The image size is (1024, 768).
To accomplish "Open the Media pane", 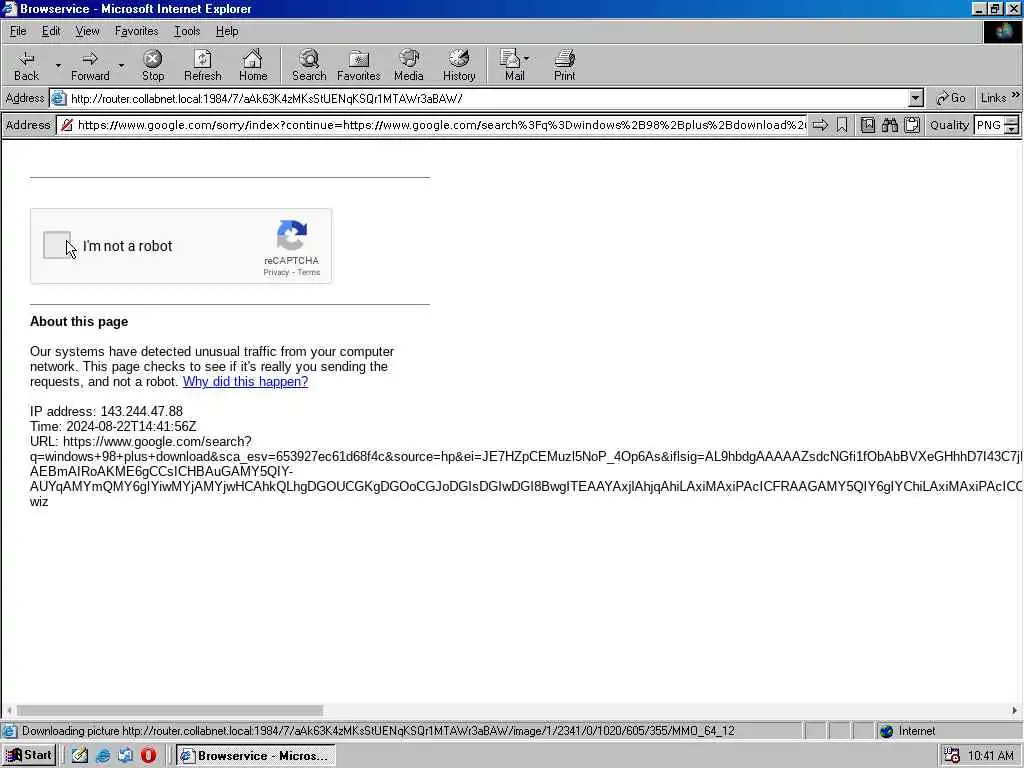I will point(409,65).
